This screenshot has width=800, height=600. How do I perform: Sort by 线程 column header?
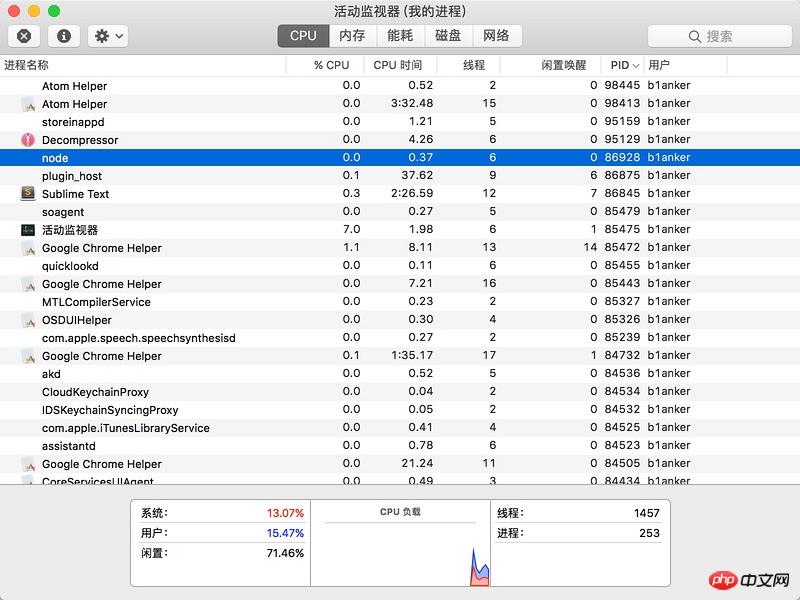468,65
